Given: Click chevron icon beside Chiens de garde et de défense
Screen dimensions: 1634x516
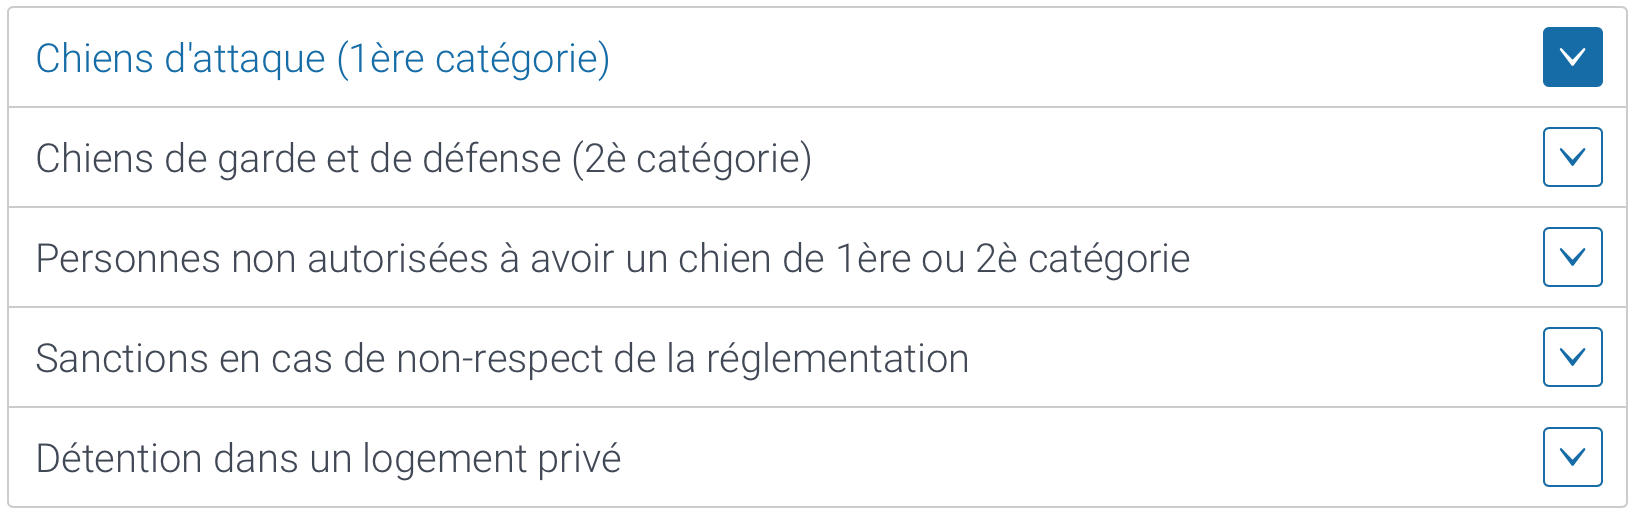Looking at the screenshot, I should coord(1572,157).
